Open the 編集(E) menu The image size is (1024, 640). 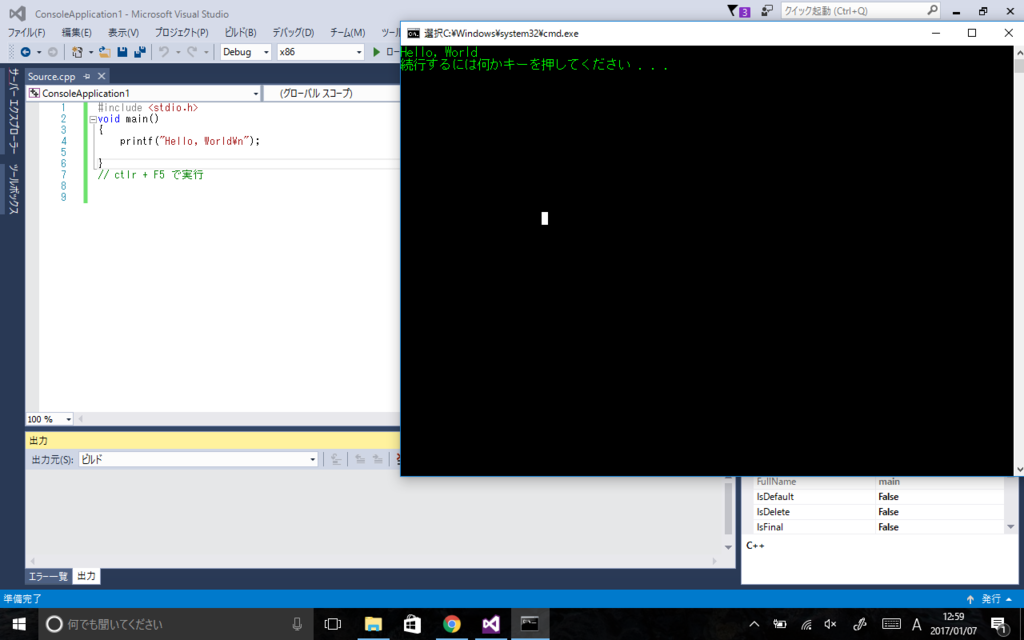[x=76, y=33]
